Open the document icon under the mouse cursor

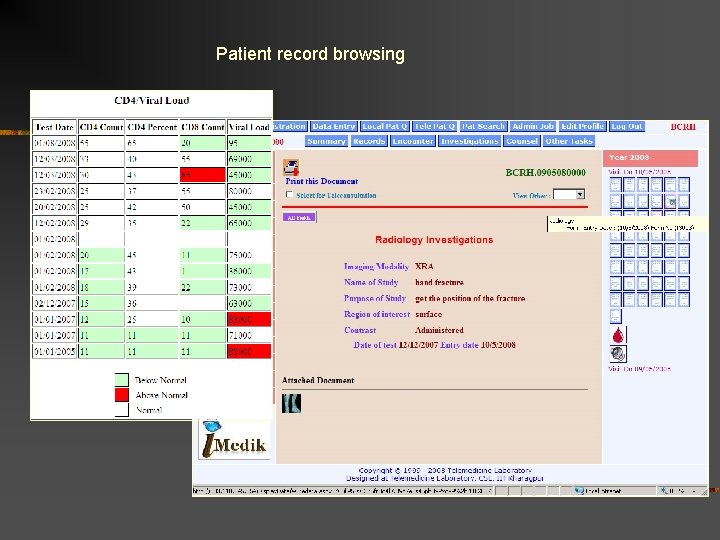tap(670, 201)
